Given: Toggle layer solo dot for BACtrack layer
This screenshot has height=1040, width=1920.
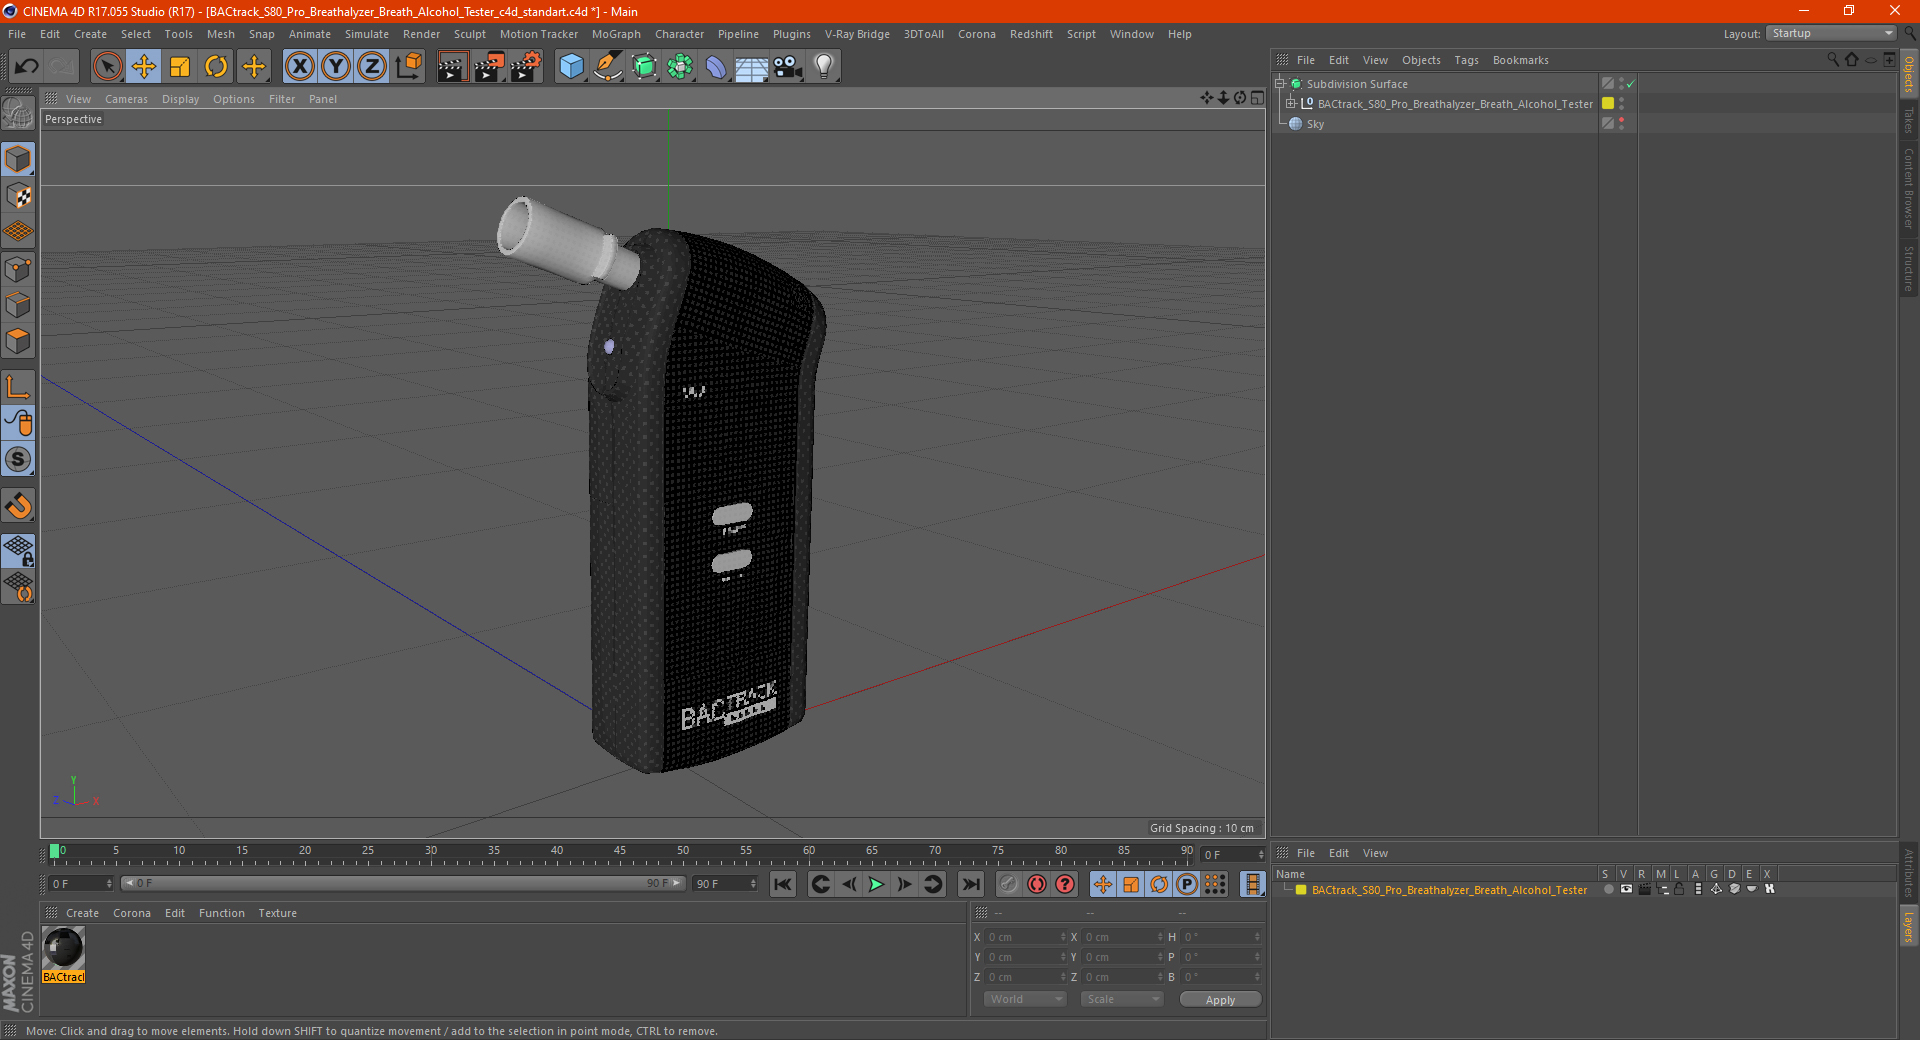Looking at the screenshot, I should (1608, 889).
